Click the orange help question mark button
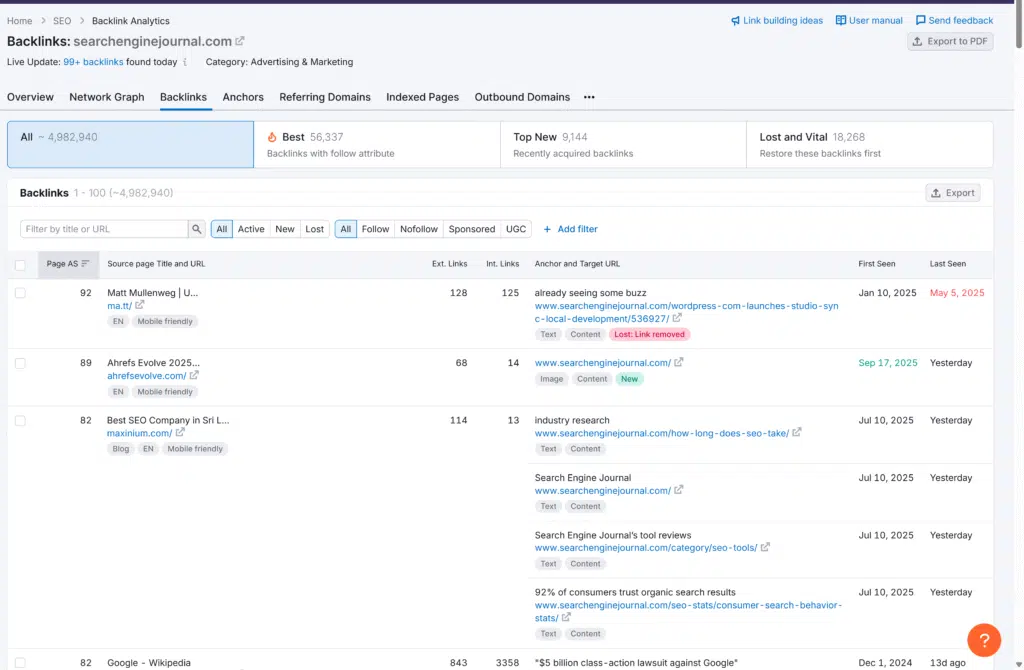The width and height of the screenshot is (1024, 670). (983, 640)
